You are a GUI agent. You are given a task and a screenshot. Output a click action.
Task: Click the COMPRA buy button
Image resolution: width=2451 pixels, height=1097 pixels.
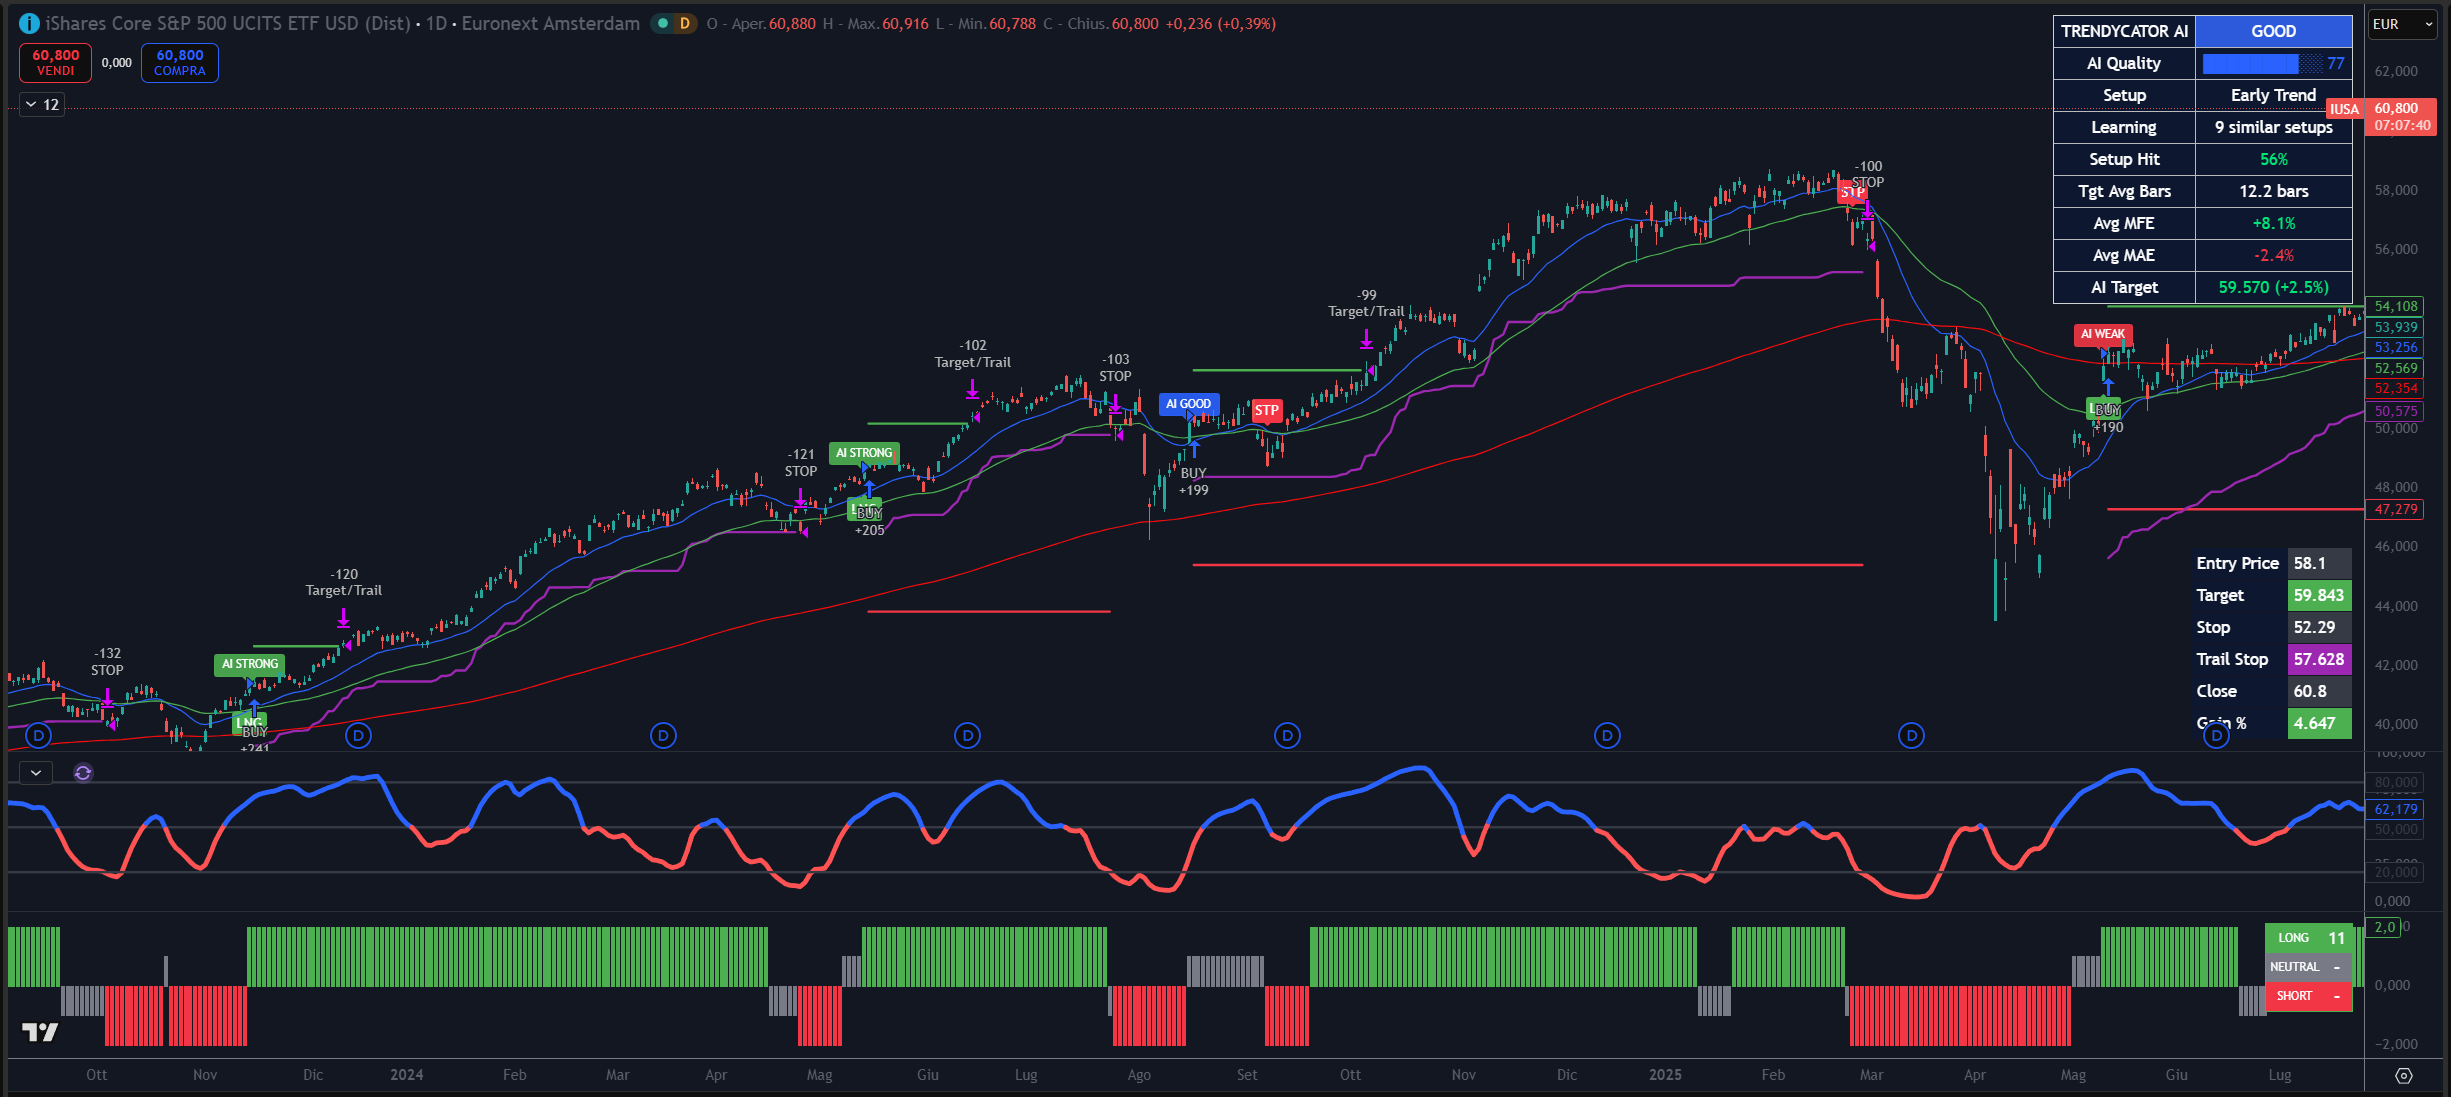180,62
